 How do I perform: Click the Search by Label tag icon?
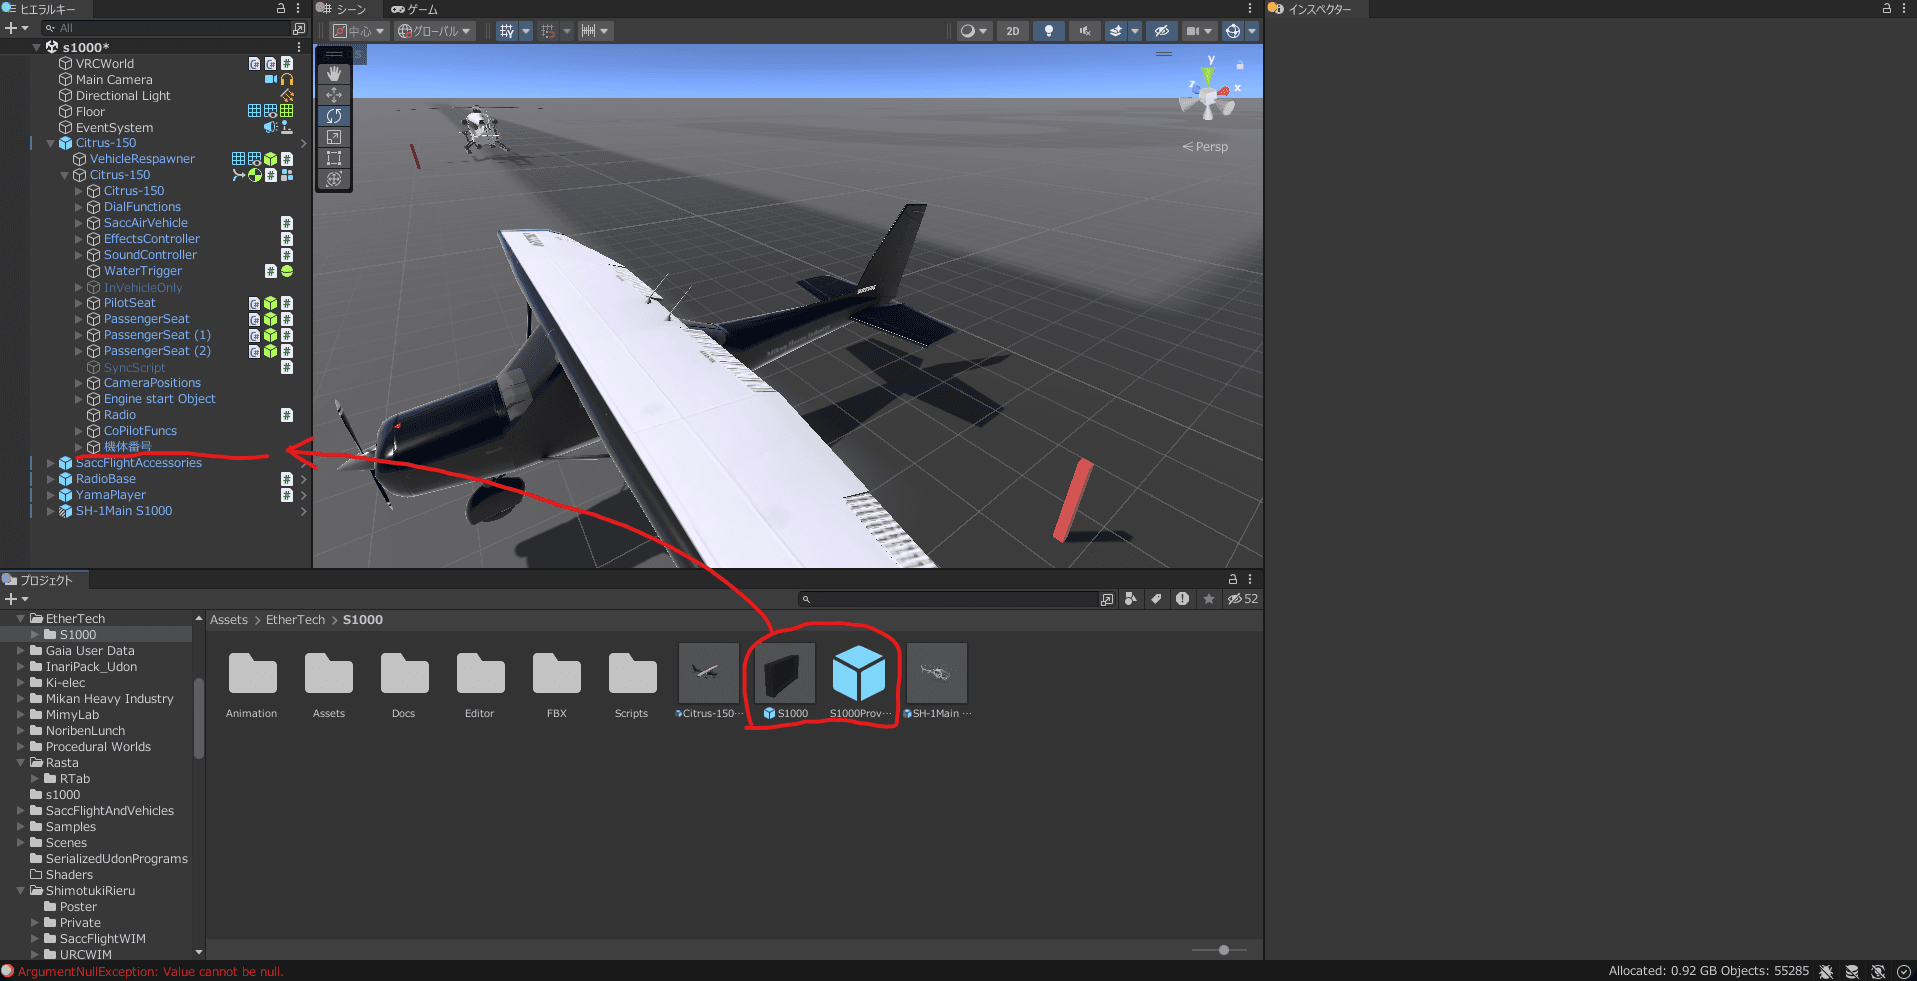(1157, 599)
